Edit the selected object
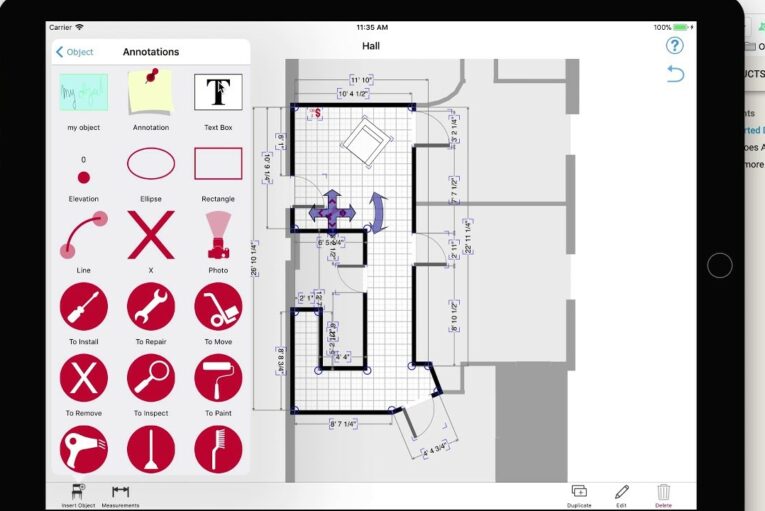765x511 pixels. pos(621,496)
